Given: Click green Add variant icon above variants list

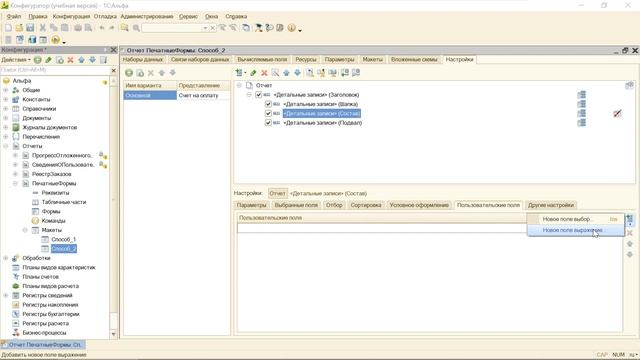Looking at the screenshot, I should click(129, 73).
